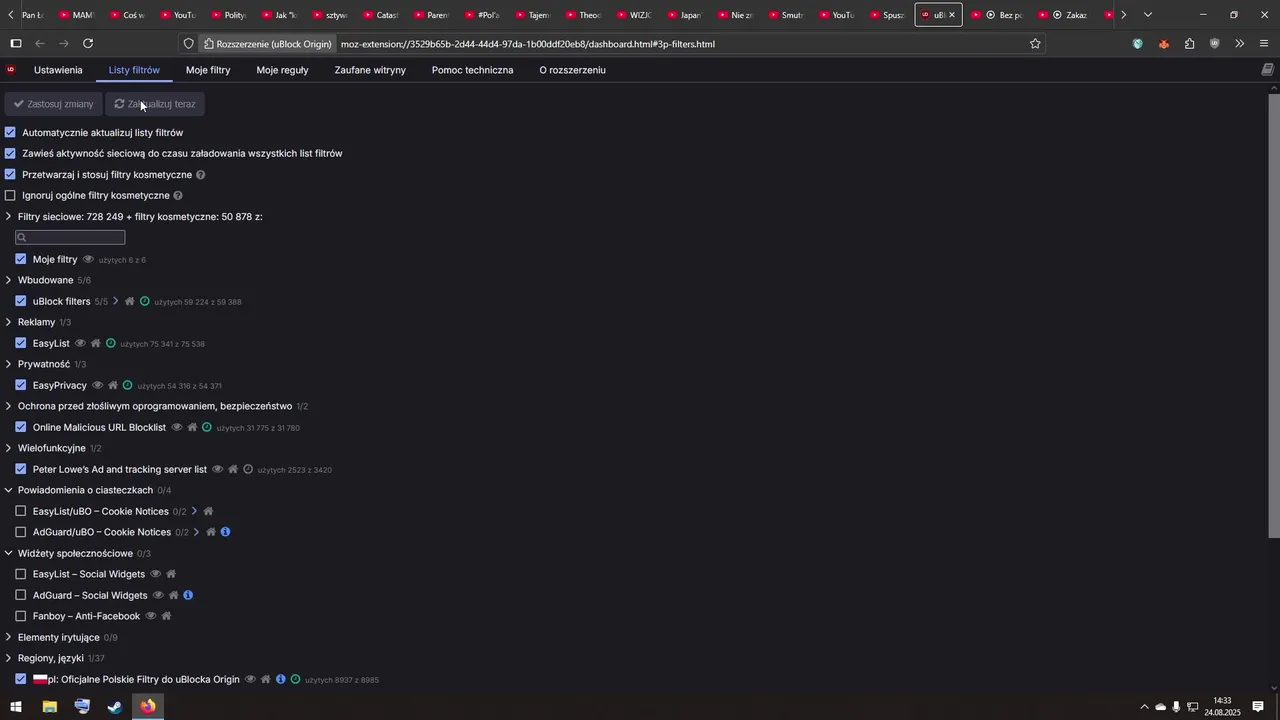Open info icon for Oficjalne Polskie Filtry
This screenshot has height=720, width=1280.
[x=281, y=680]
